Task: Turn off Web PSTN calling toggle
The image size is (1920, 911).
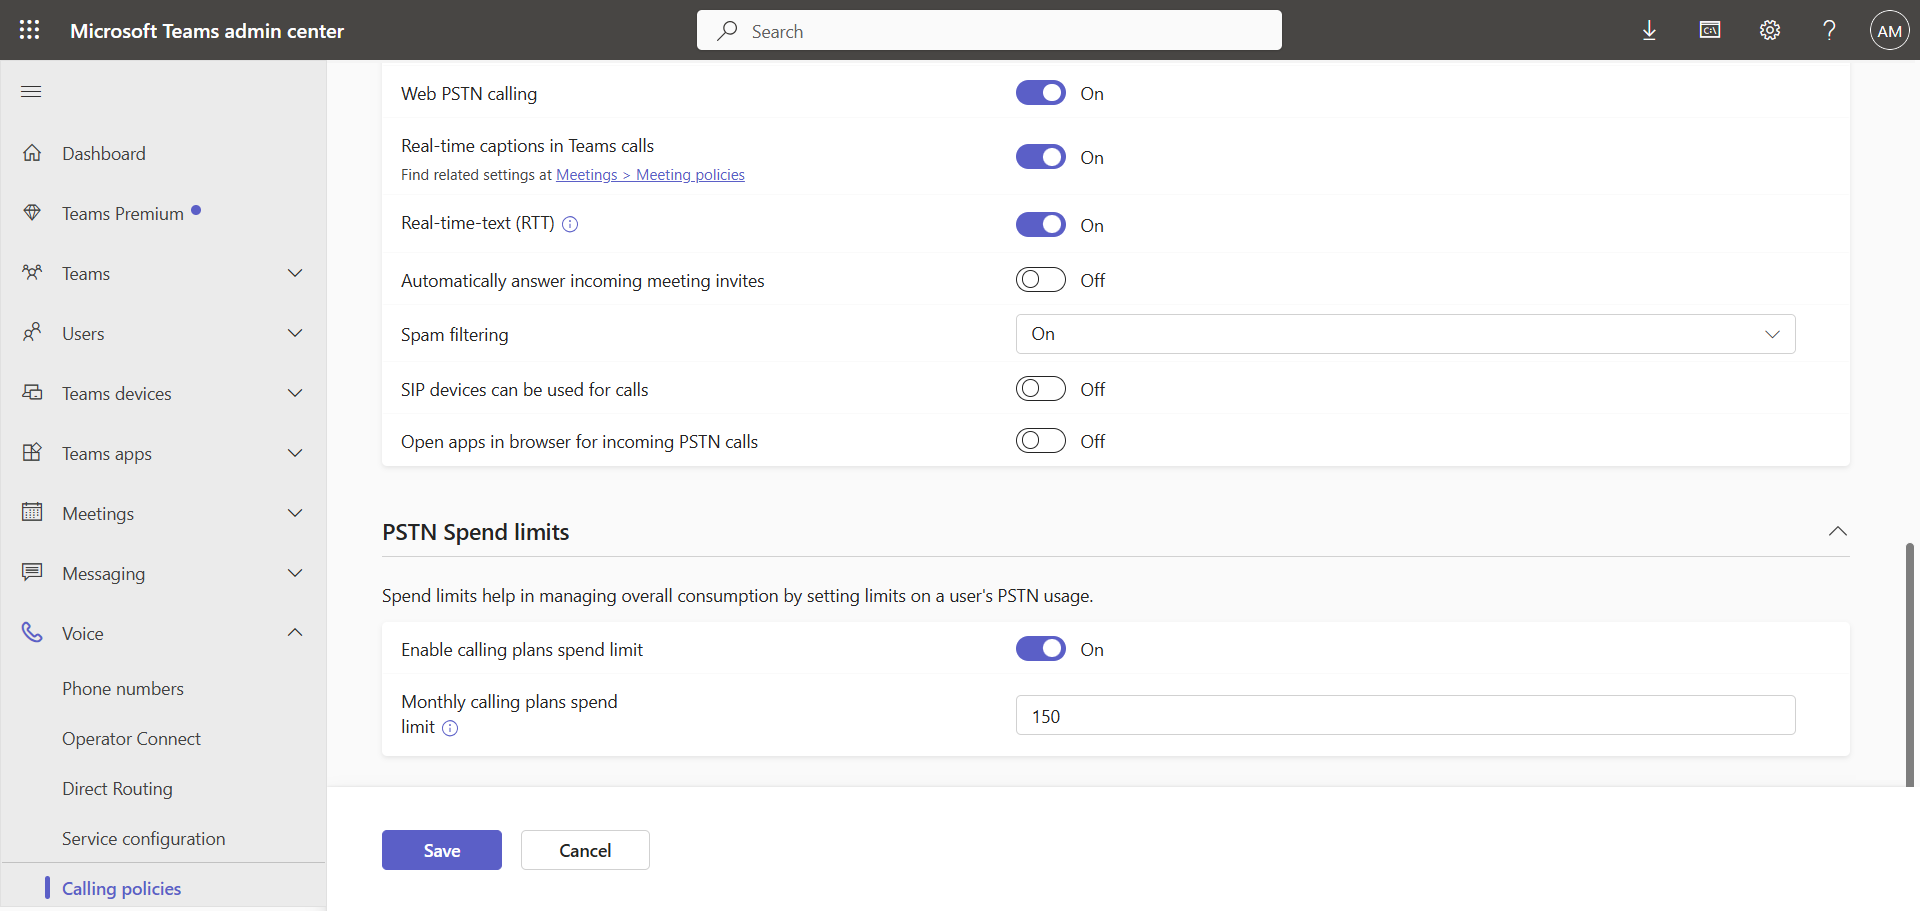Action: (x=1040, y=93)
